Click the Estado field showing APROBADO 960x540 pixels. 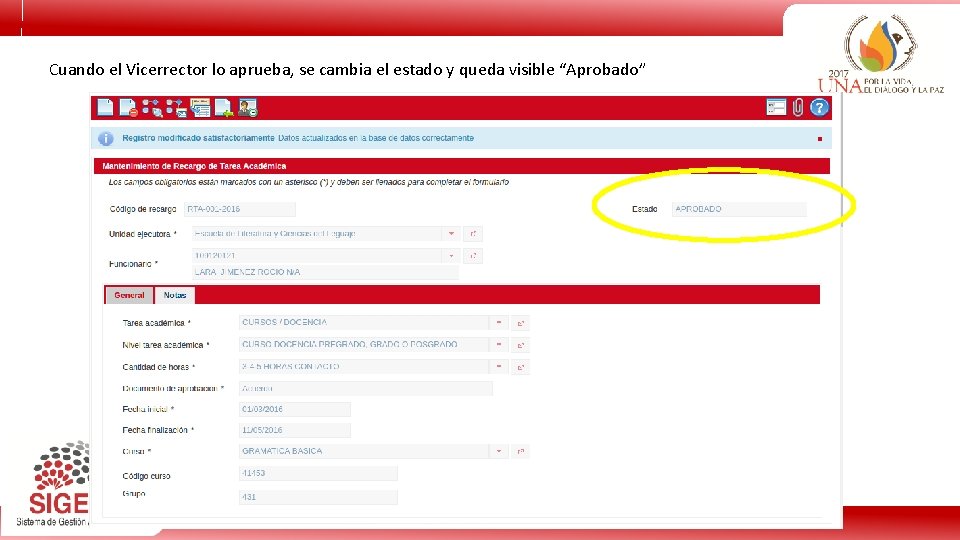pyautogui.click(x=739, y=209)
